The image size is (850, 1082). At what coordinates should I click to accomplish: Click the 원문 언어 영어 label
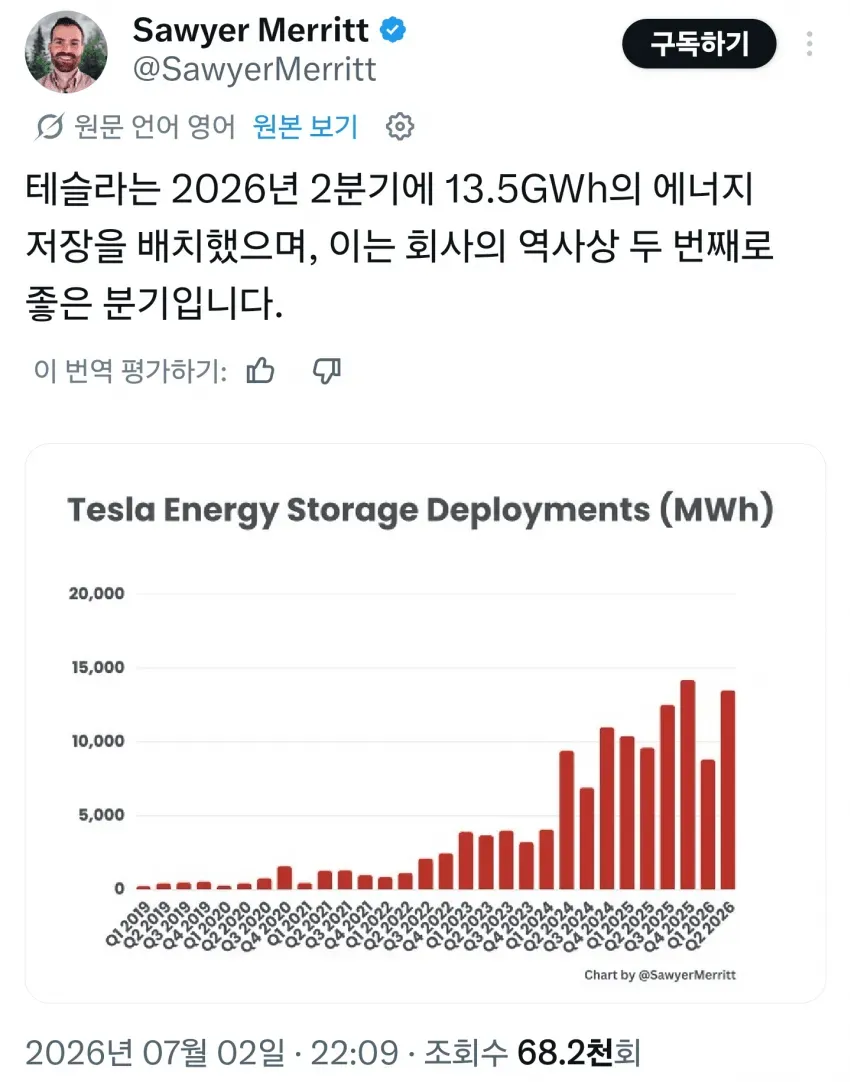coord(155,126)
